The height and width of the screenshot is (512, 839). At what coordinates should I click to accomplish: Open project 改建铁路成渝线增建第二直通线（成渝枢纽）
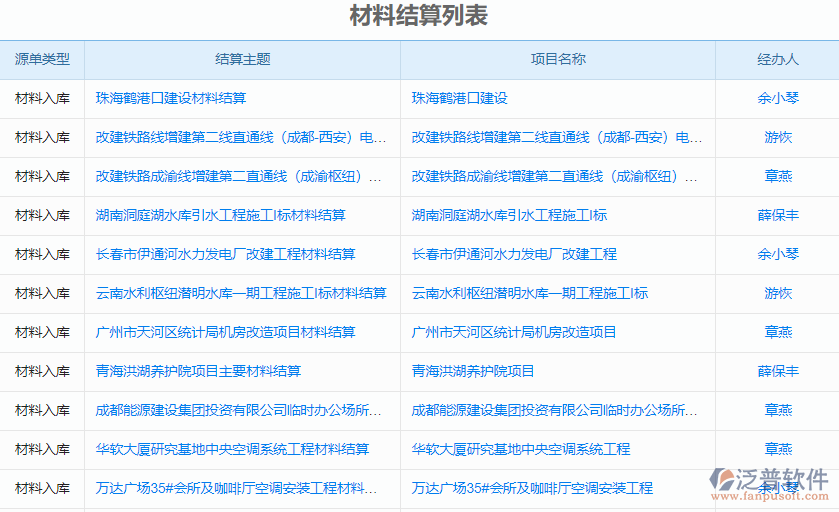(554, 177)
